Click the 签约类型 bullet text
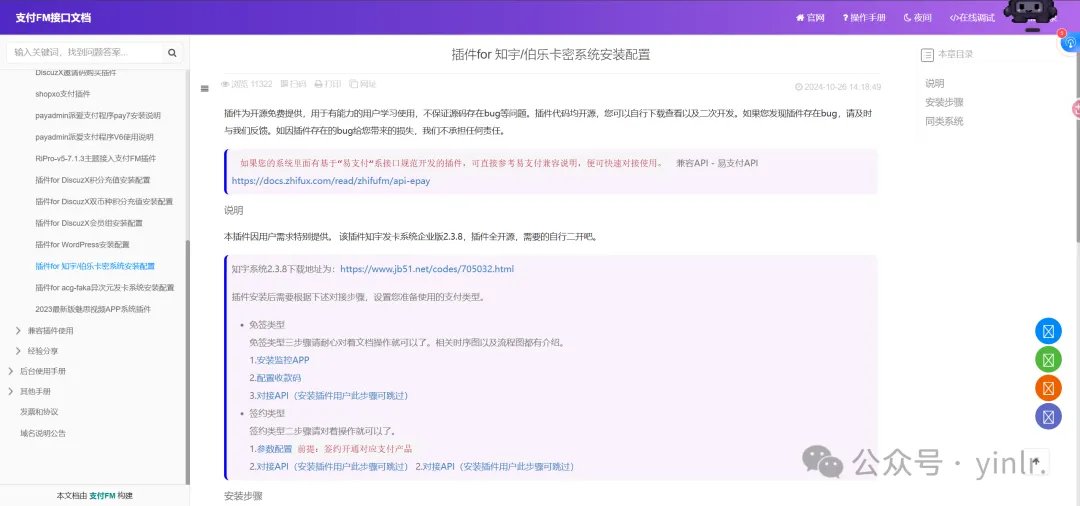The height and width of the screenshot is (506, 1080). tap(267, 414)
